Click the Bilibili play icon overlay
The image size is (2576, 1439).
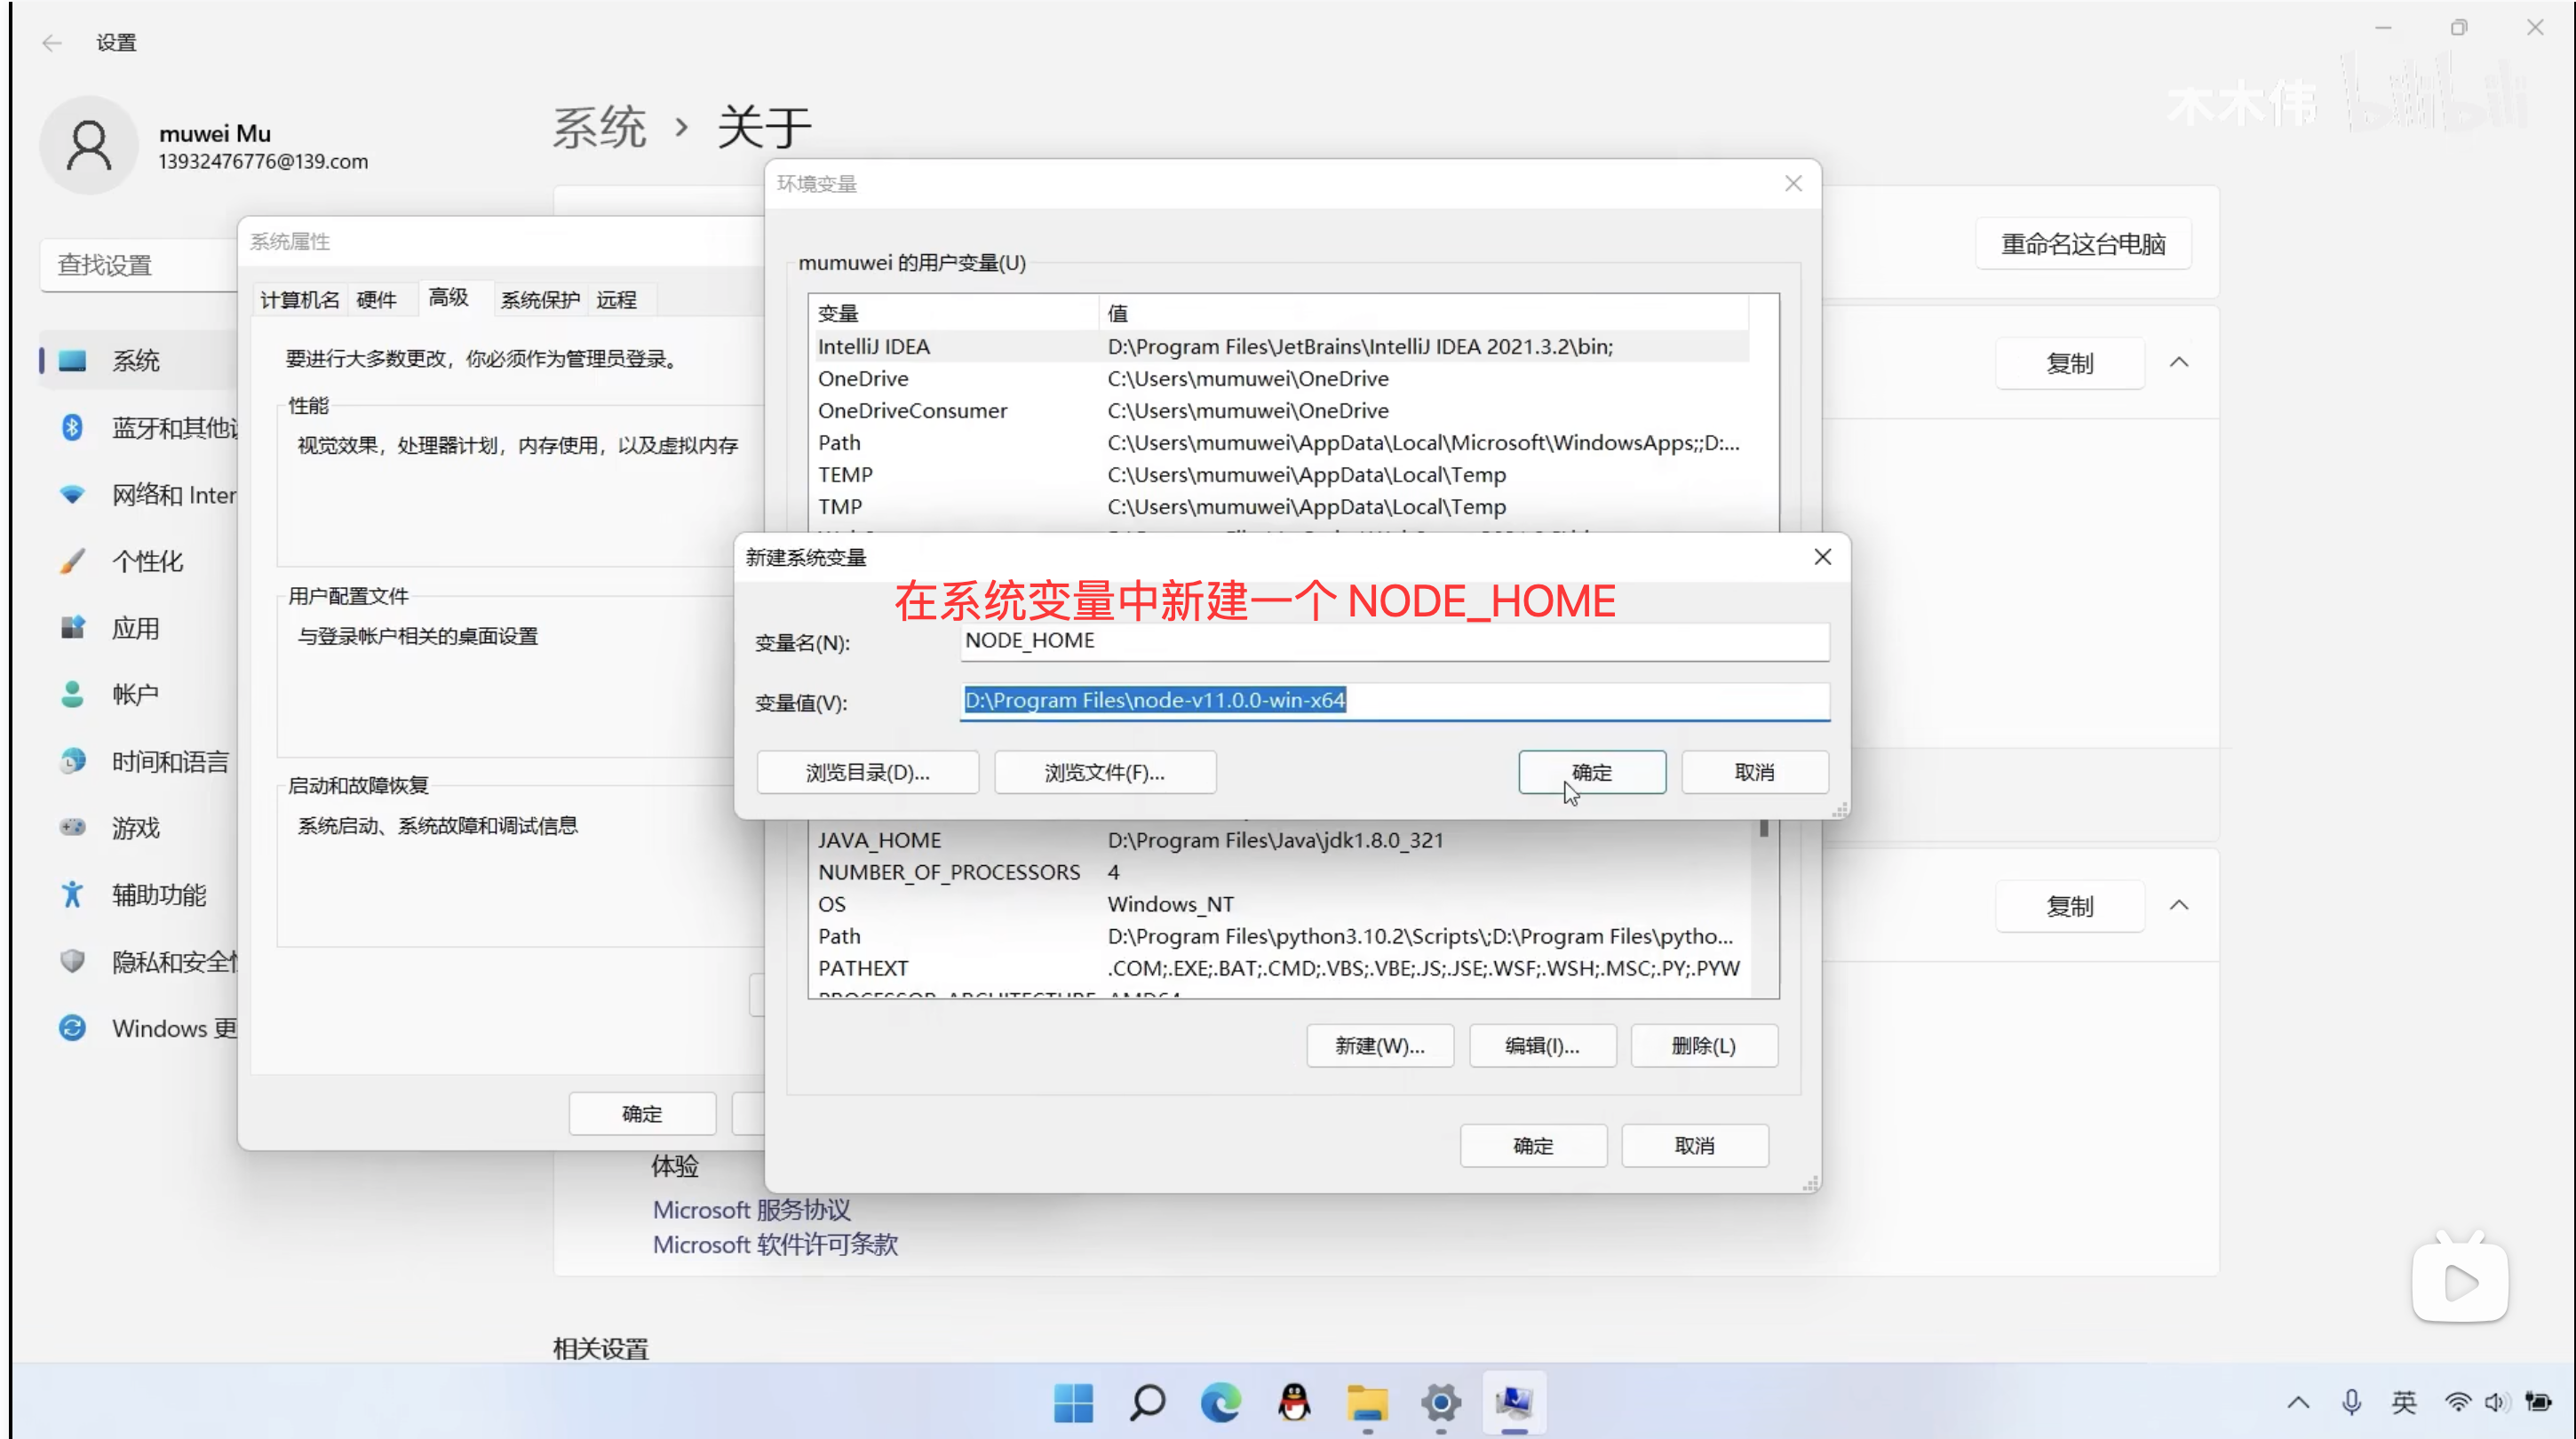tap(2460, 1281)
